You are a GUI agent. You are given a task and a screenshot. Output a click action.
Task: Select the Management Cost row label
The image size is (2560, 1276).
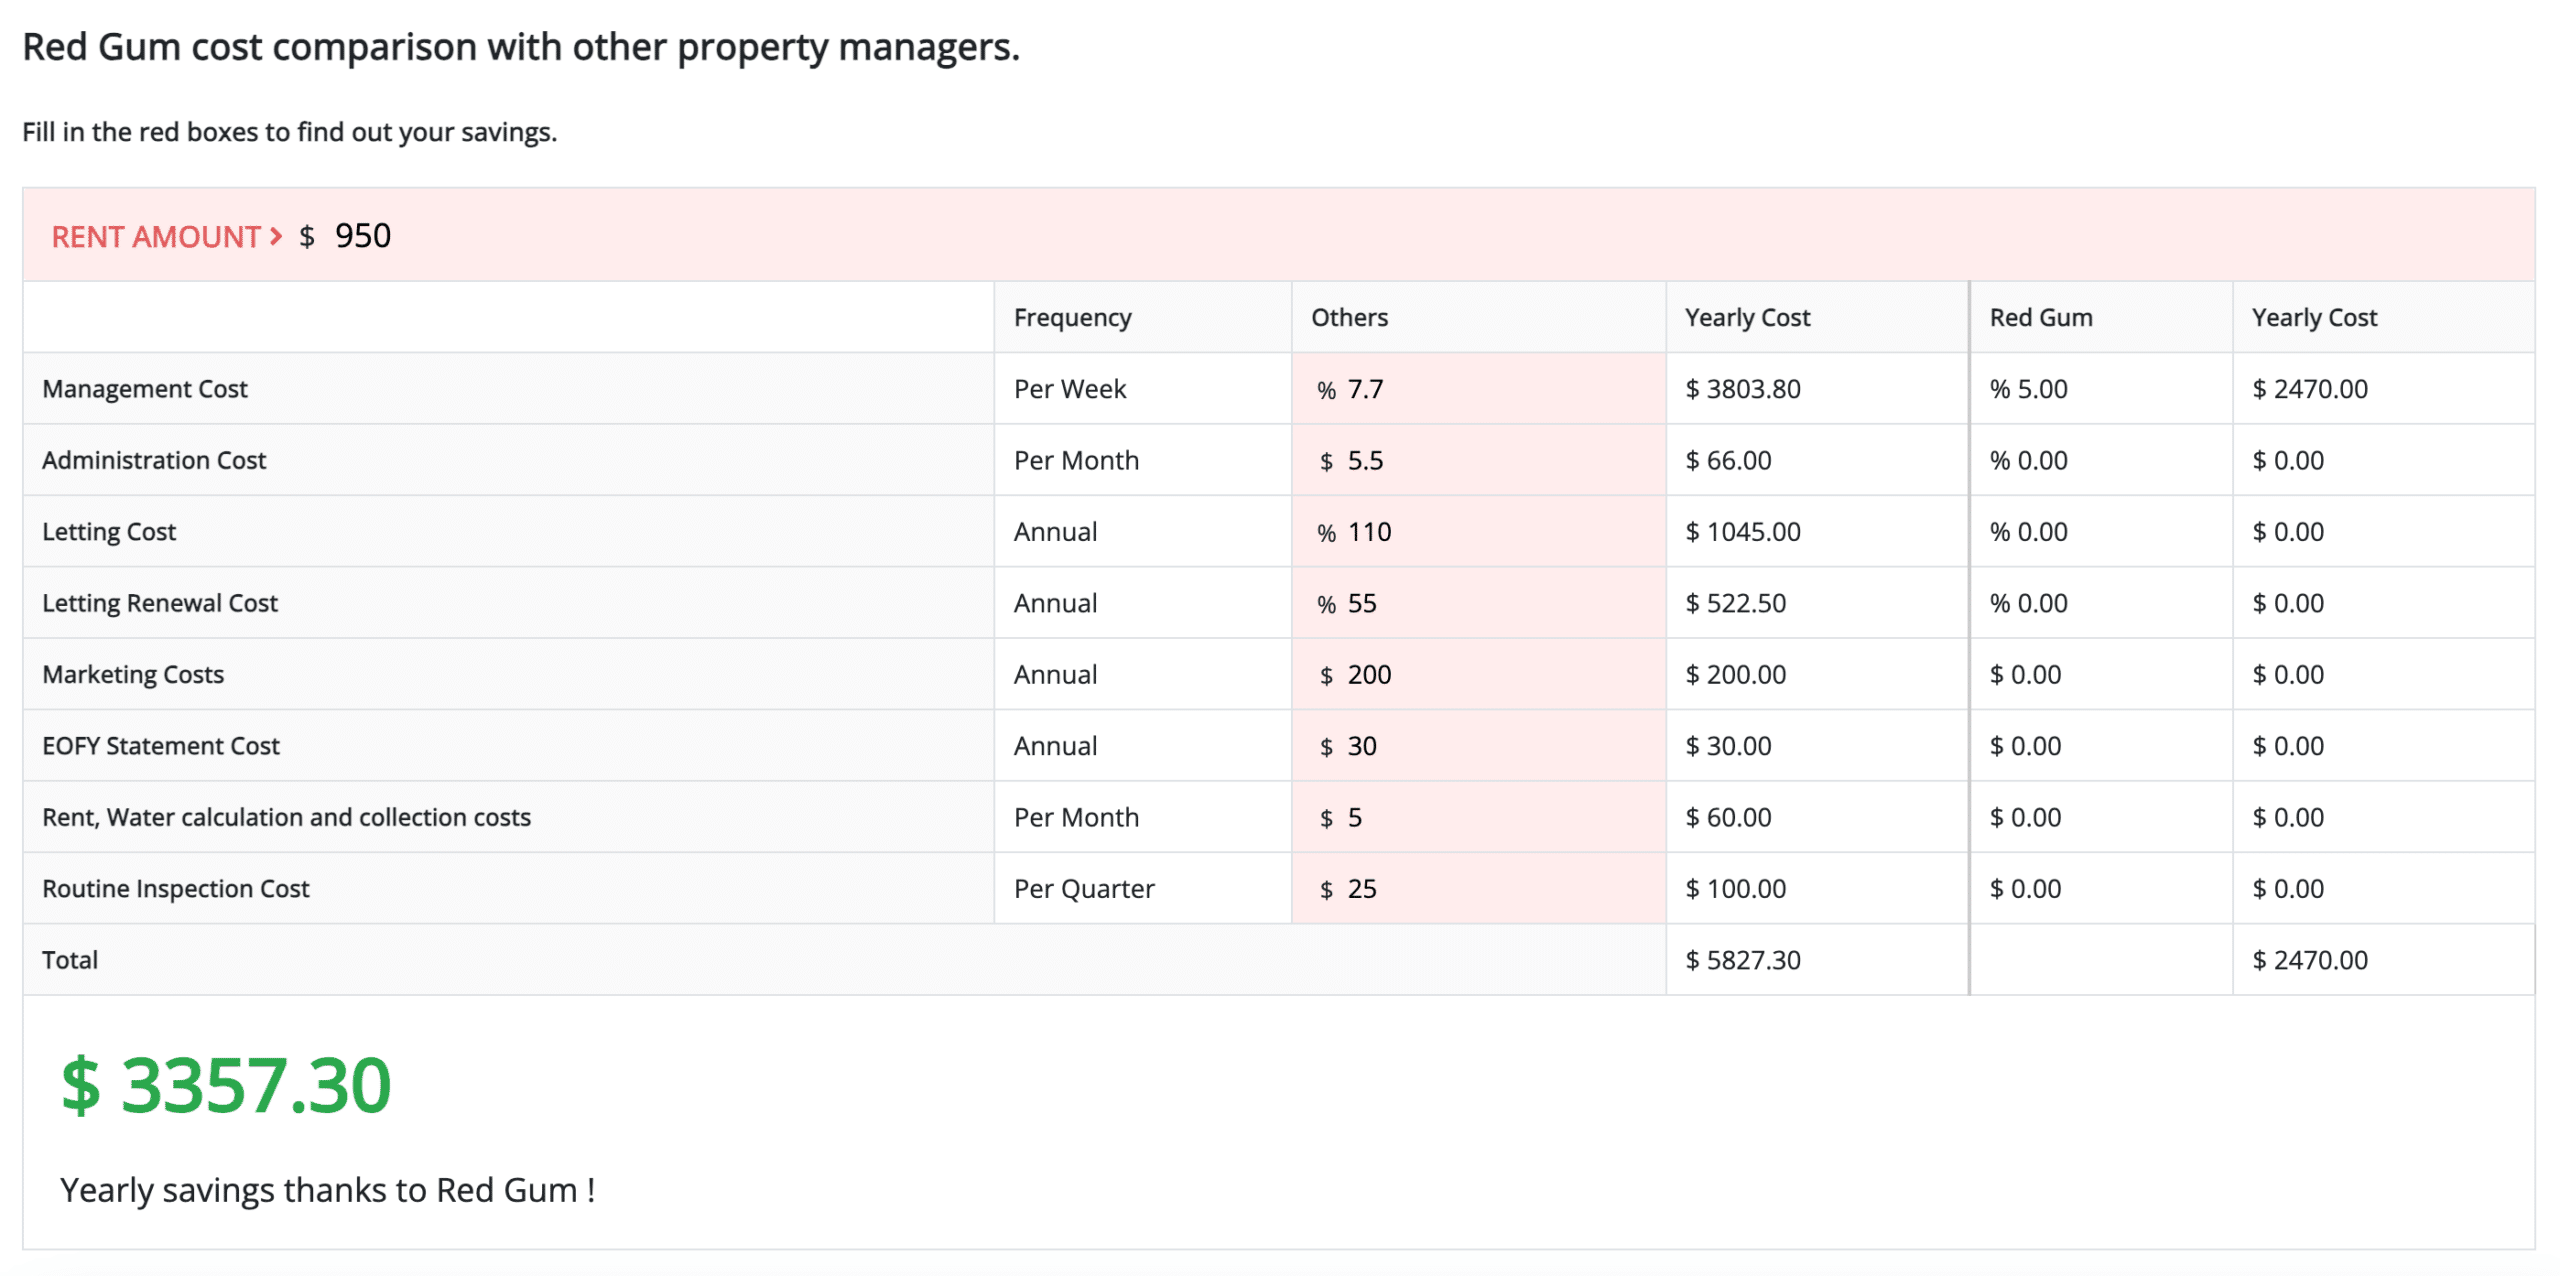(144, 389)
